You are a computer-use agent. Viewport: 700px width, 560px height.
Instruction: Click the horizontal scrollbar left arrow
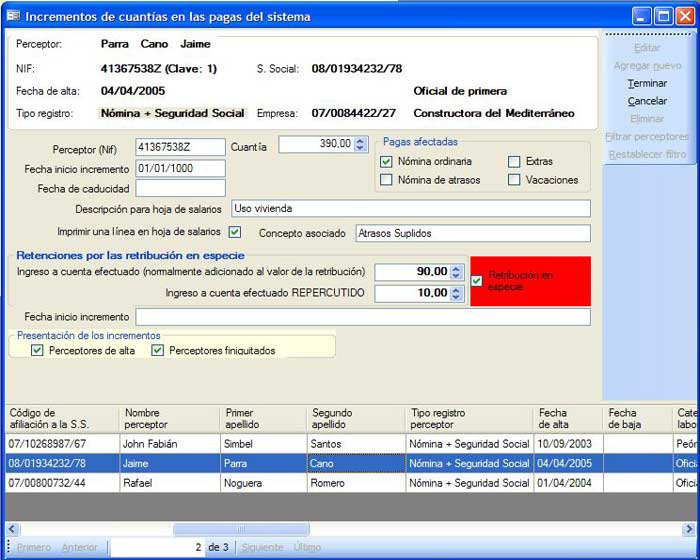12,529
